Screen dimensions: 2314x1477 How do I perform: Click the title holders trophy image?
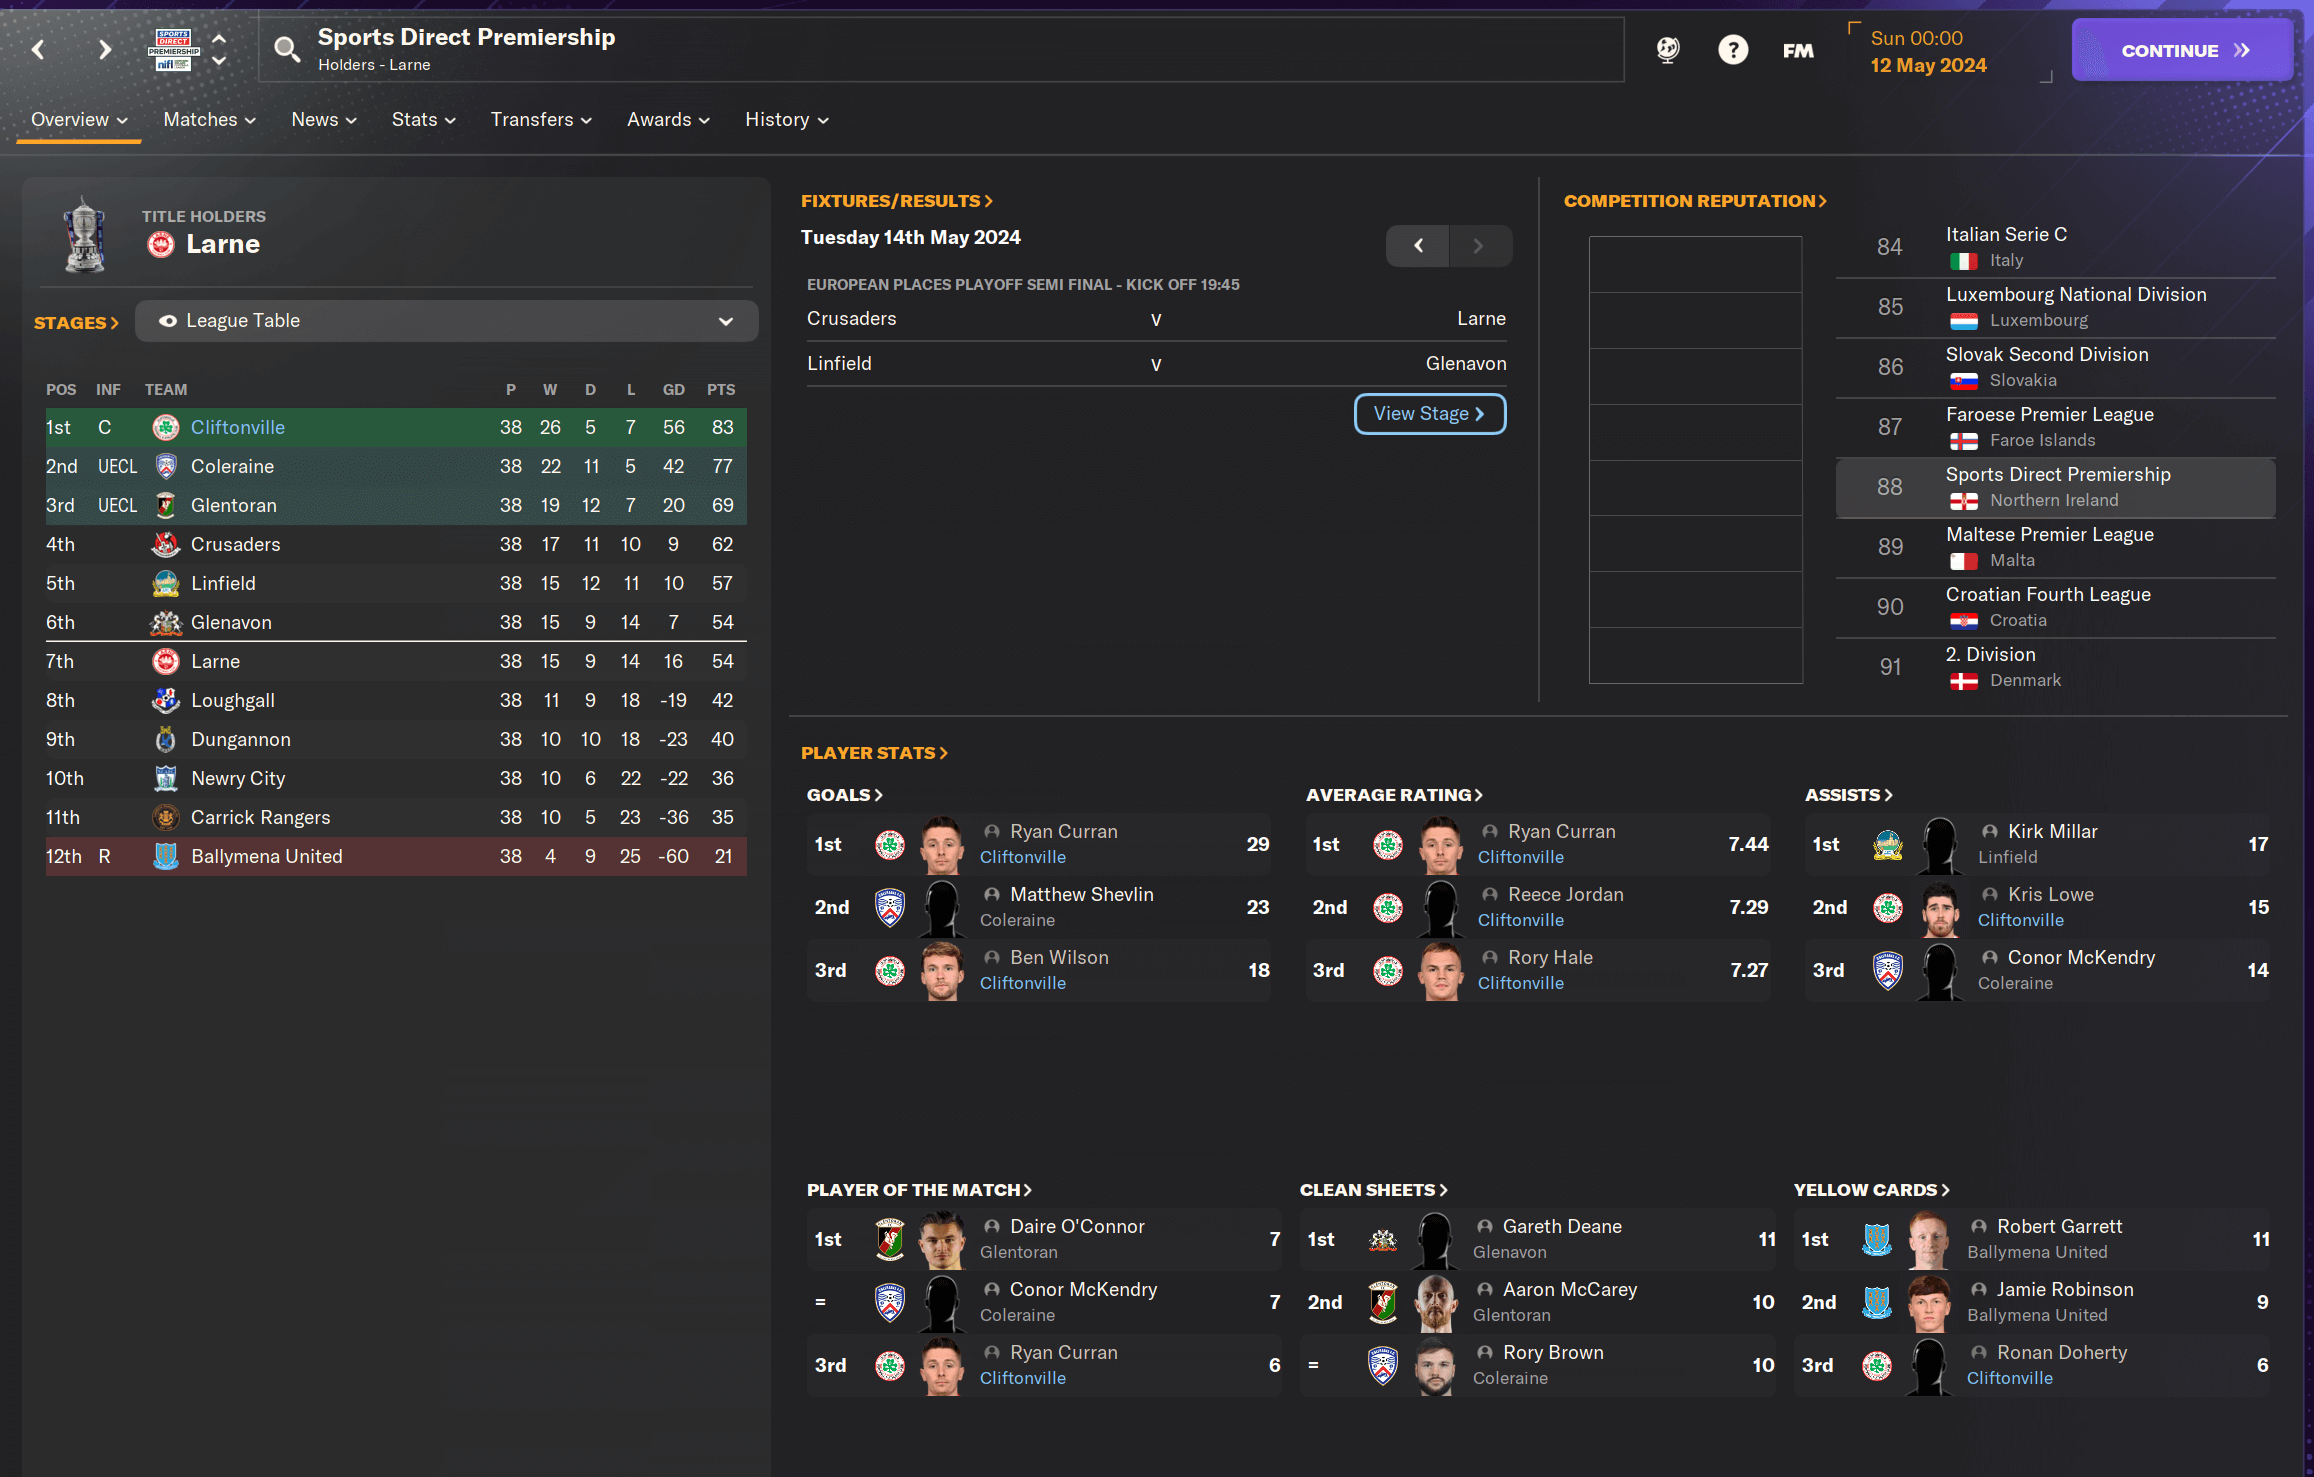85,235
